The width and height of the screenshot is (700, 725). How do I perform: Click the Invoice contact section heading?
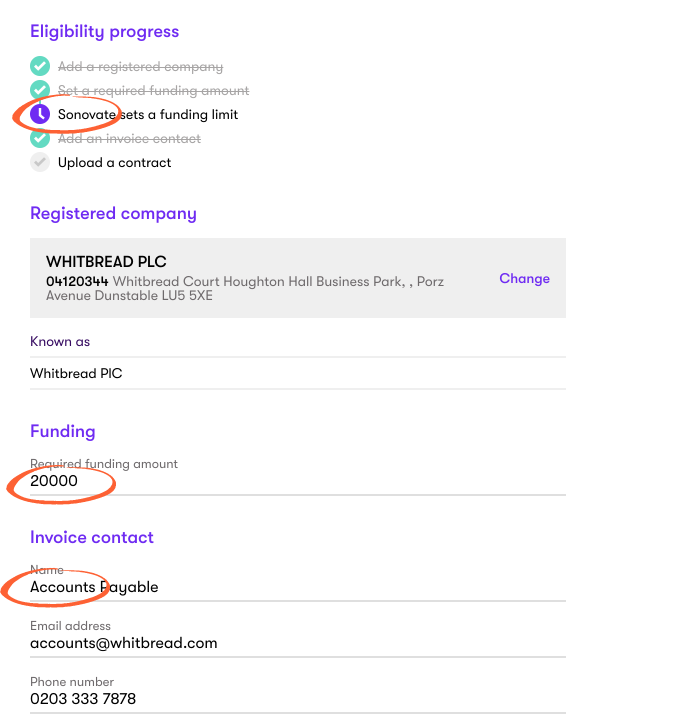[92, 537]
